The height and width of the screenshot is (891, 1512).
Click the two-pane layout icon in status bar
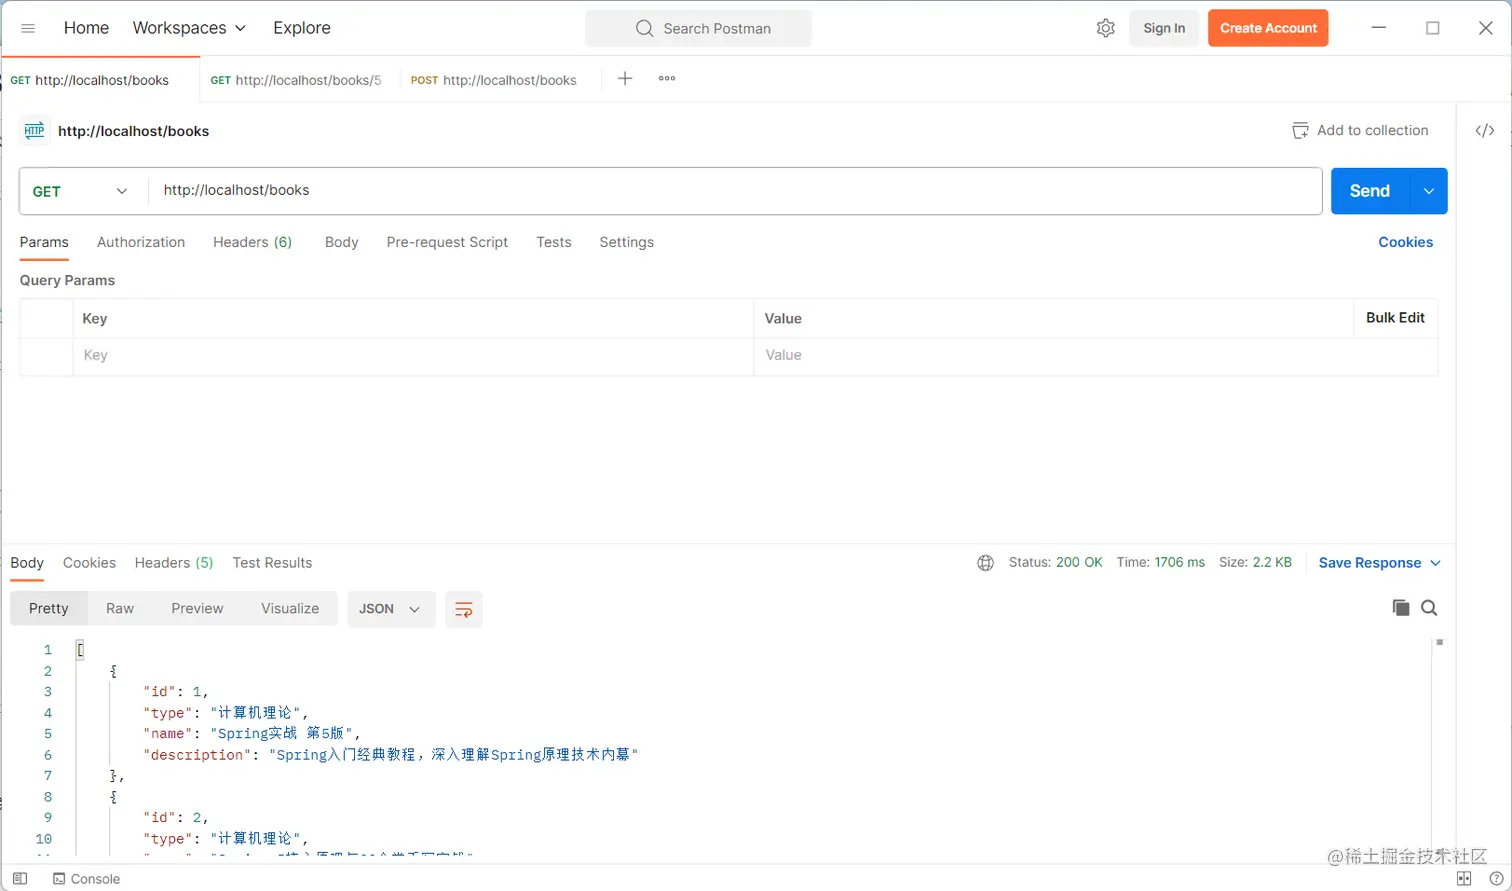coord(1464,879)
